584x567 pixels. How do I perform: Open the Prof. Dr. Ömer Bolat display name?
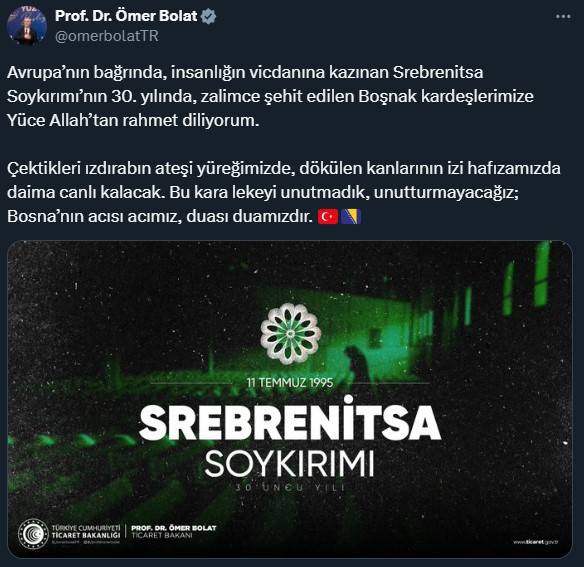click(126, 16)
